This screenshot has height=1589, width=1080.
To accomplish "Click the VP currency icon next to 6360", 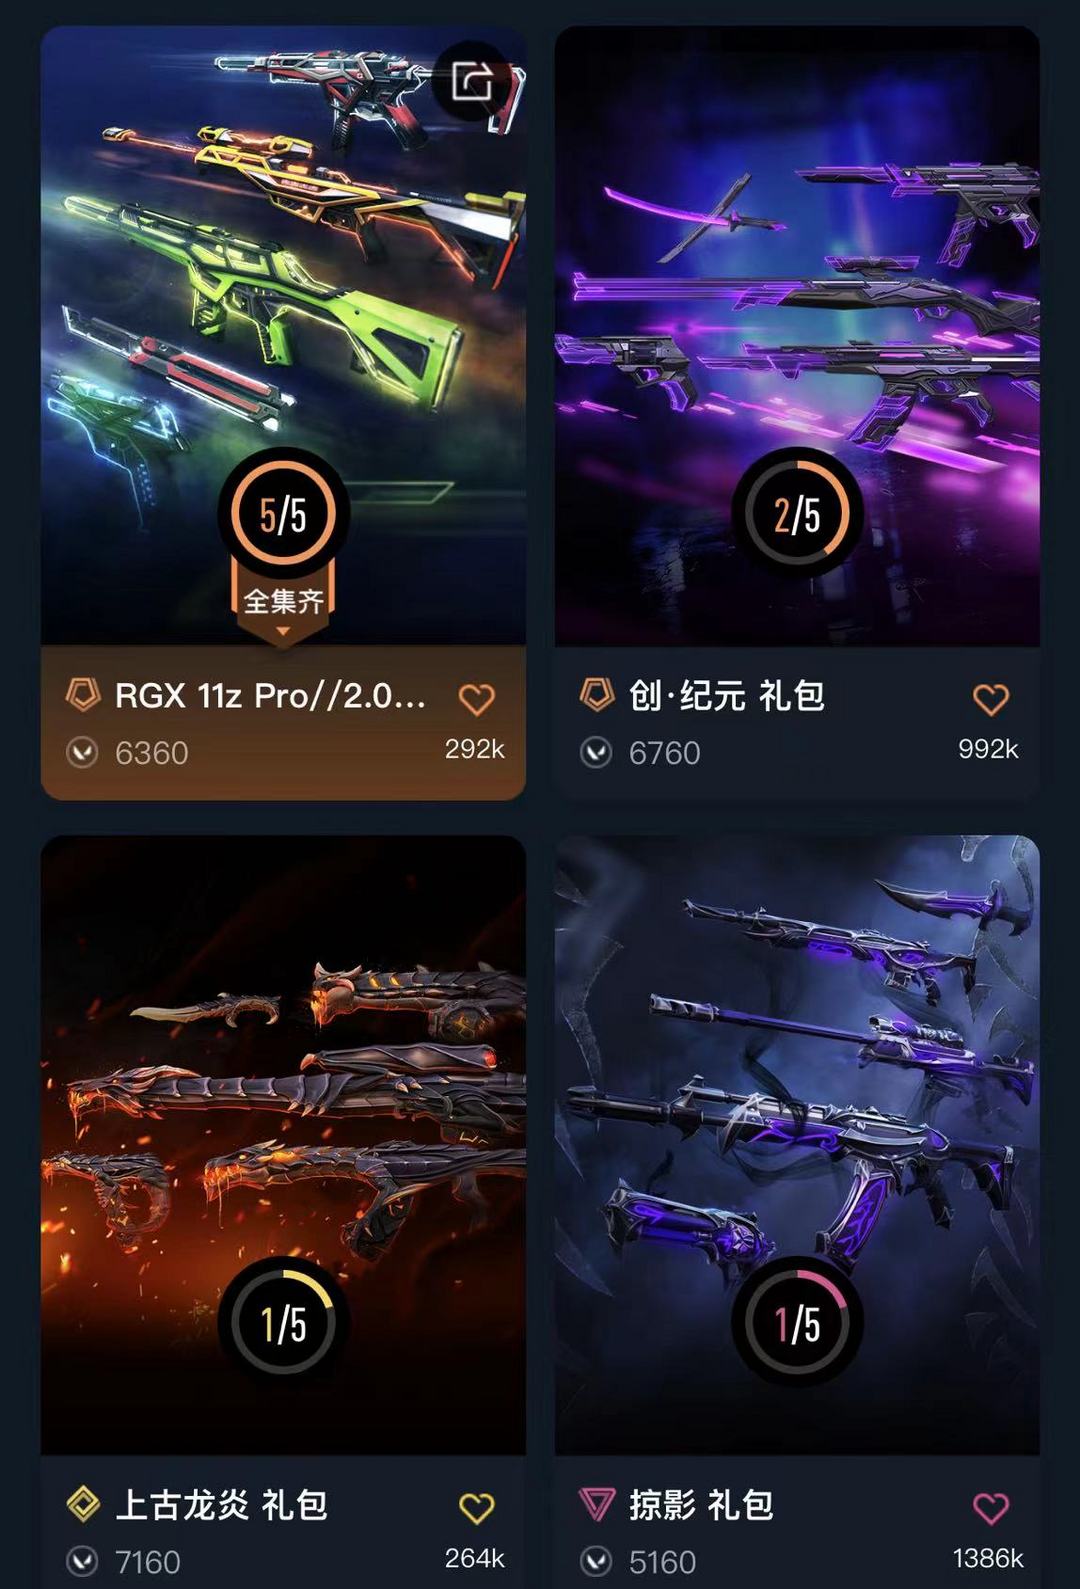I will pos(82,752).
